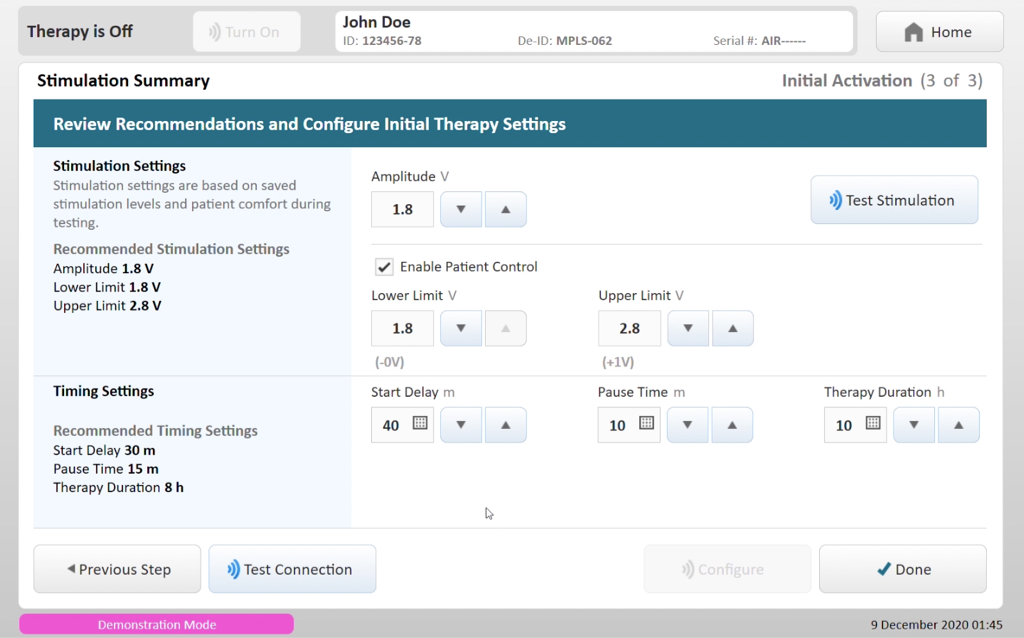The image size is (1024, 638).
Task: Open keypad icon in Start Delay field
Action: coord(420,423)
